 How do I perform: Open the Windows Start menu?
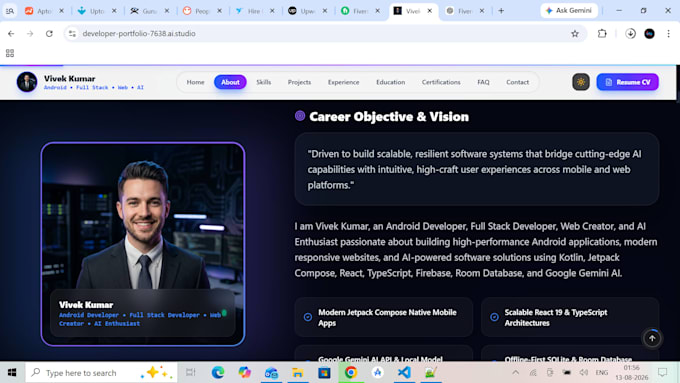click(x=12, y=373)
